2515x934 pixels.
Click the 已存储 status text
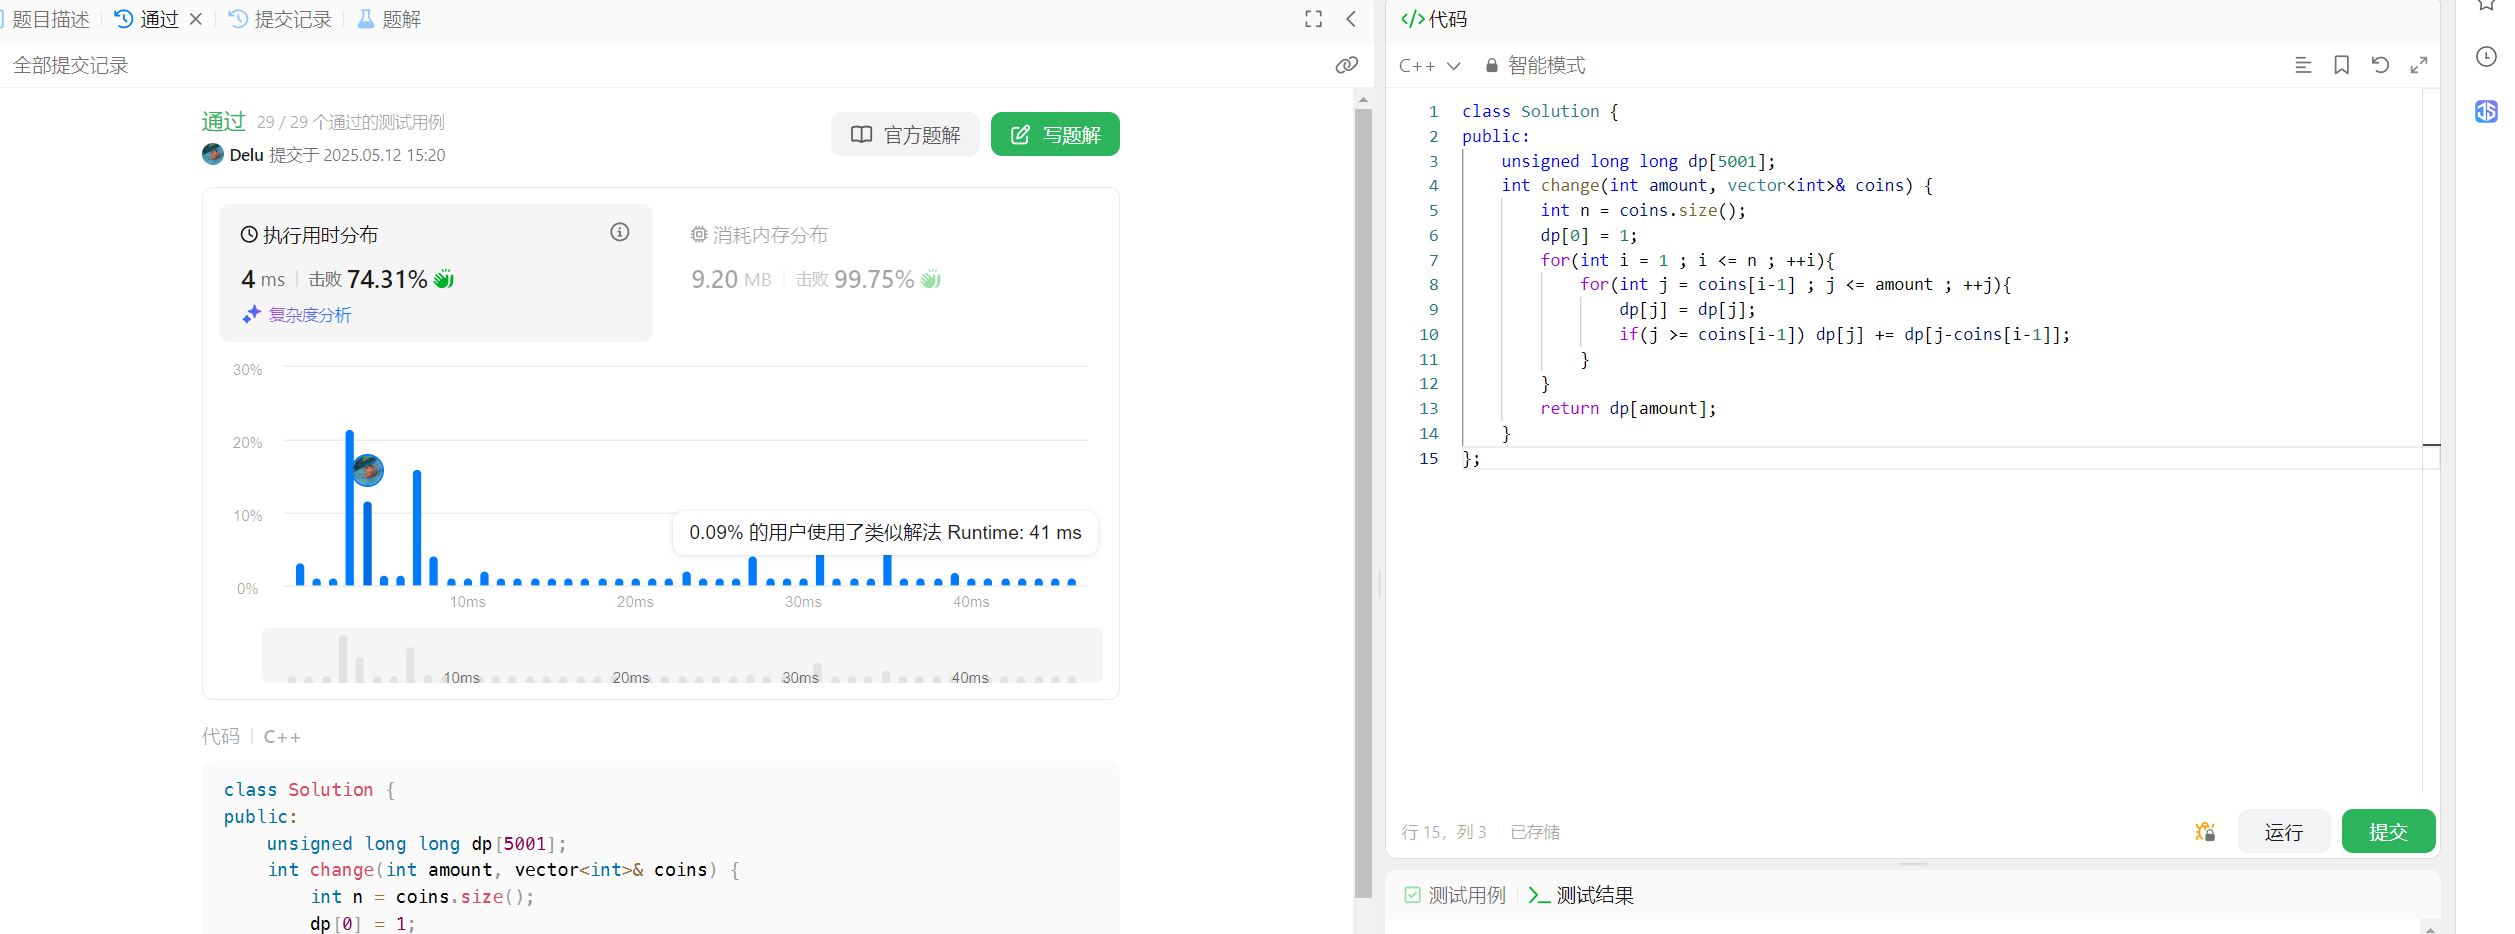(x=1535, y=832)
